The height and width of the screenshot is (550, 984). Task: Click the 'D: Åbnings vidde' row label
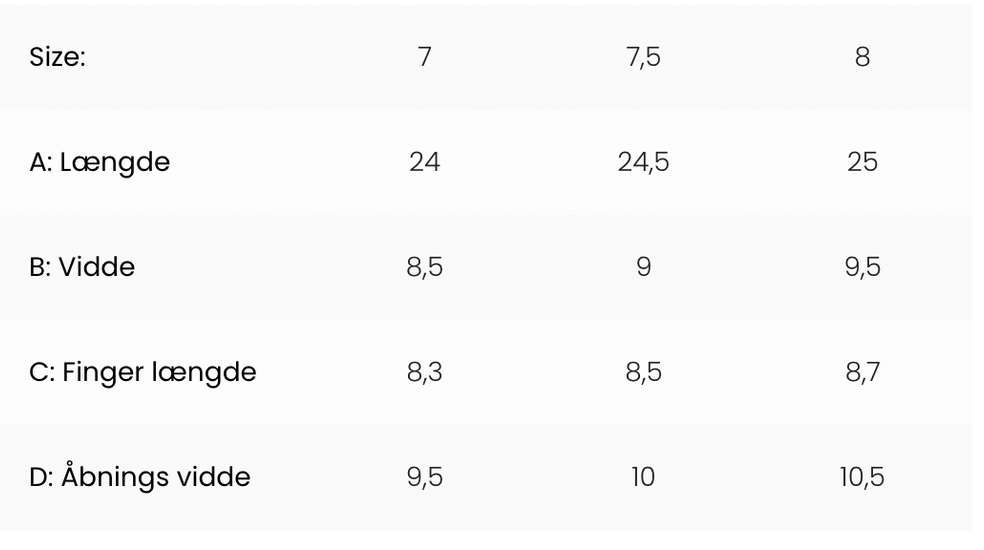point(140,477)
